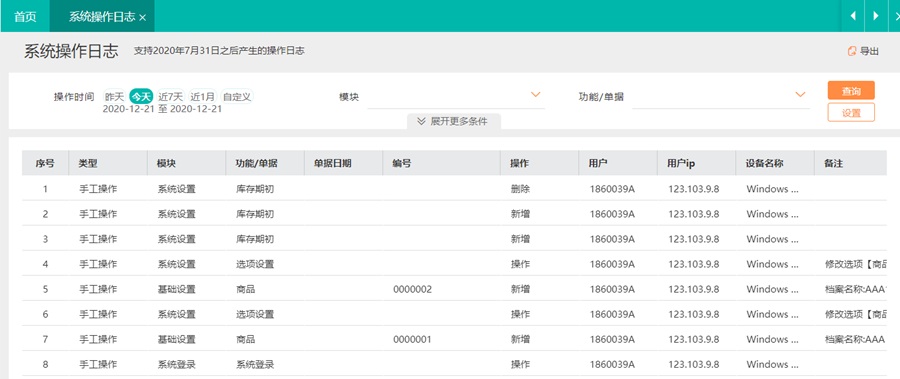Click the orange 查询 button
900x379 pixels.
pos(851,91)
